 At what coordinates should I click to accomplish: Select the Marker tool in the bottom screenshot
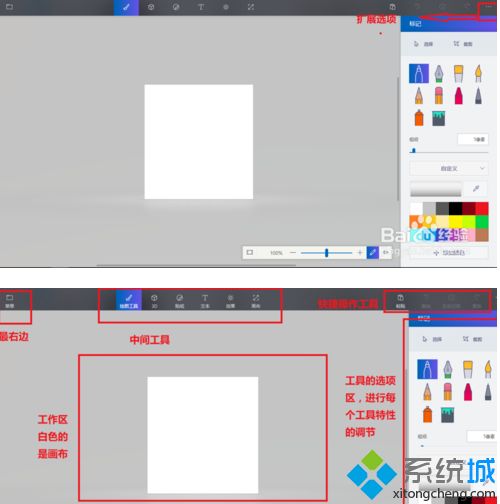[x=427, y=369]
